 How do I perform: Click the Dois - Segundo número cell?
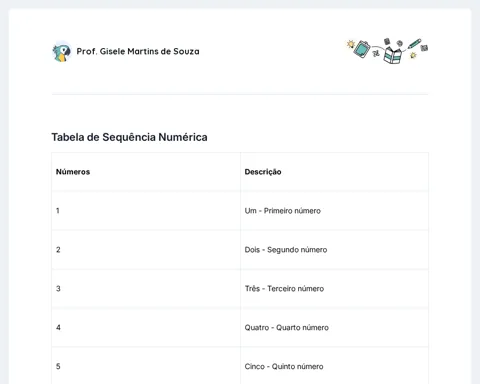334,250
